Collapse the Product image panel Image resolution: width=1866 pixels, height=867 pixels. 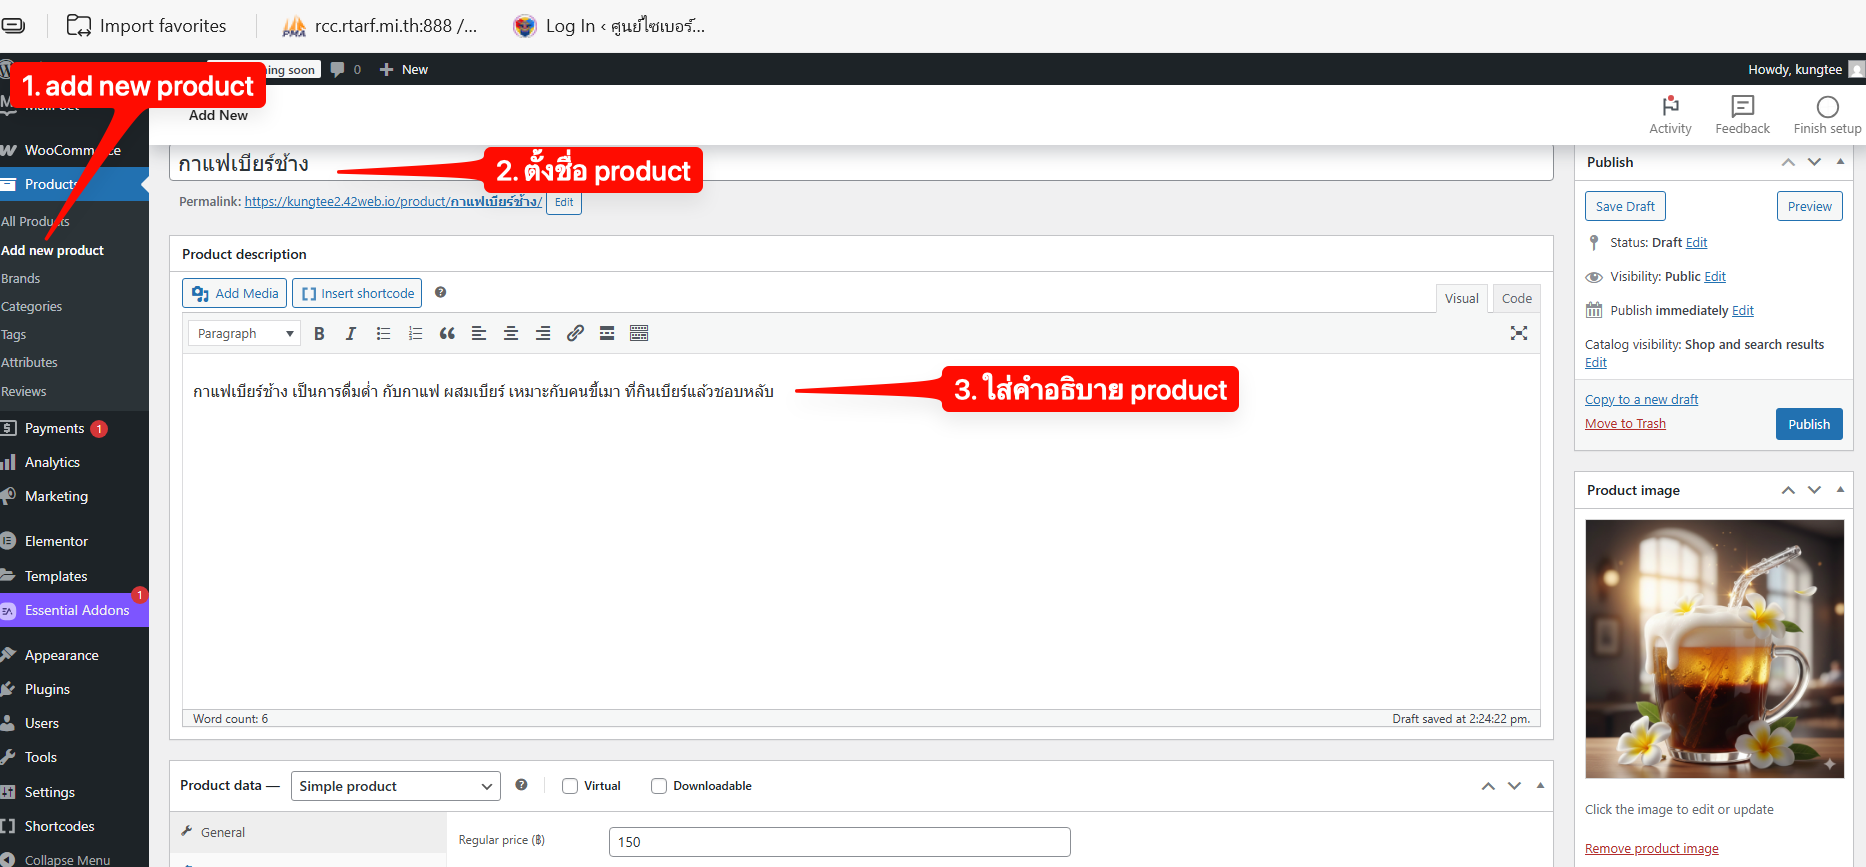point(1839,490)
